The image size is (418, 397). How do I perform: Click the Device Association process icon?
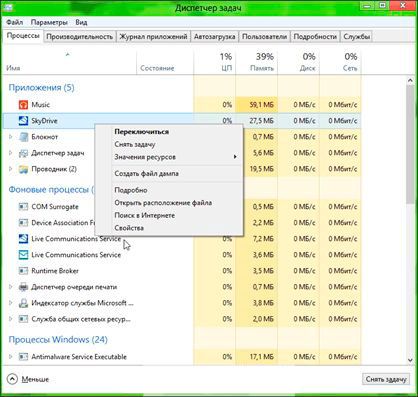click(23, 223)
